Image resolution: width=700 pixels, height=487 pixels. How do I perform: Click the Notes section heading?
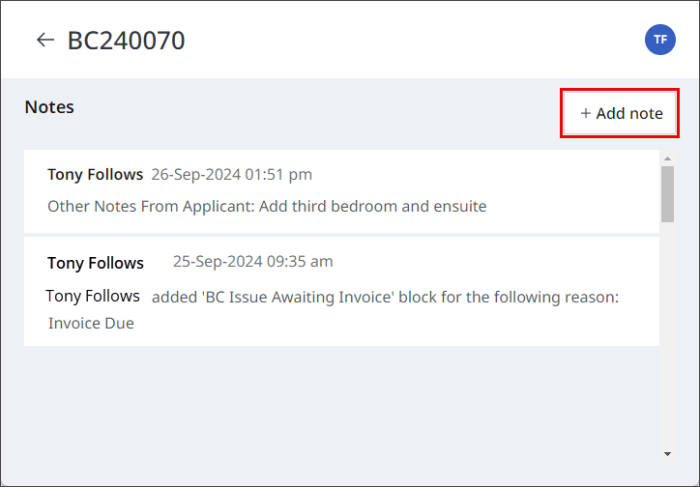coord(50,107)
